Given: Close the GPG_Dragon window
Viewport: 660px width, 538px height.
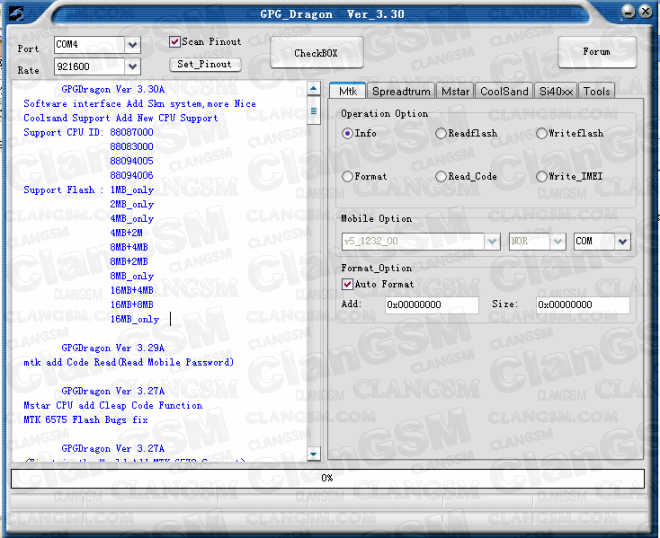Looking at the screenshot, I should tap(645, 11).
